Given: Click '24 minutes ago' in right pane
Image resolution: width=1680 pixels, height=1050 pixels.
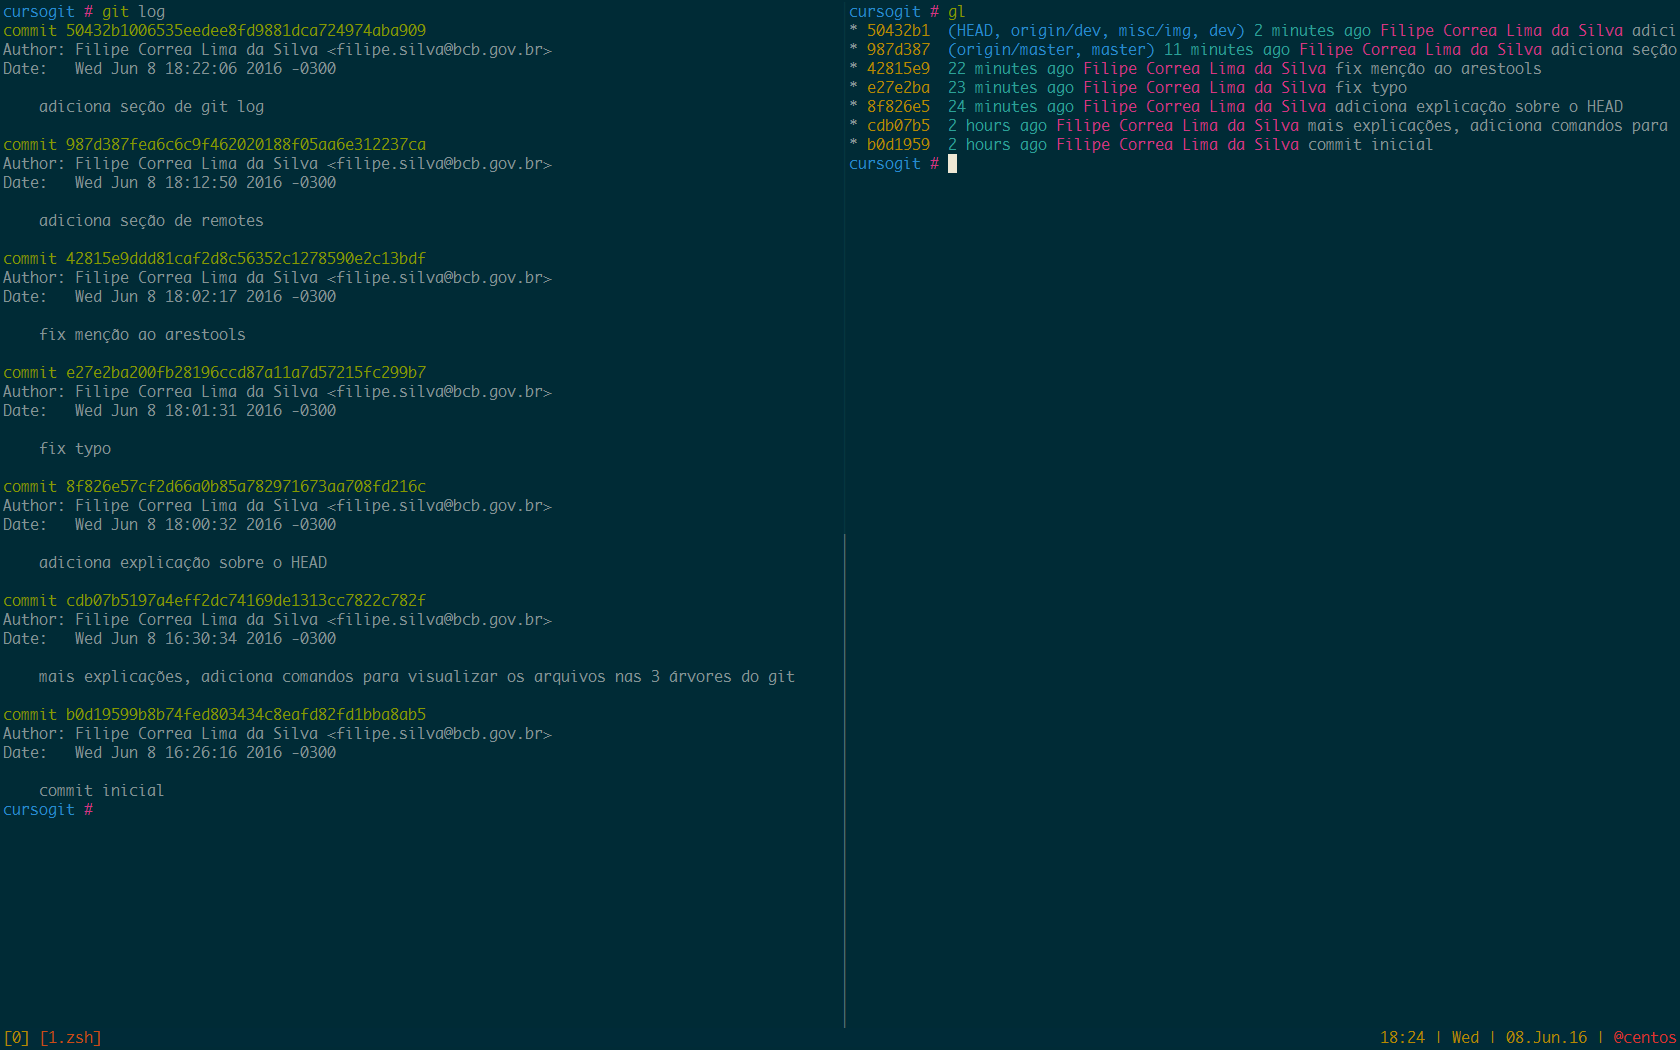Looking at the screenshot, I should [x=1011, y=107].
